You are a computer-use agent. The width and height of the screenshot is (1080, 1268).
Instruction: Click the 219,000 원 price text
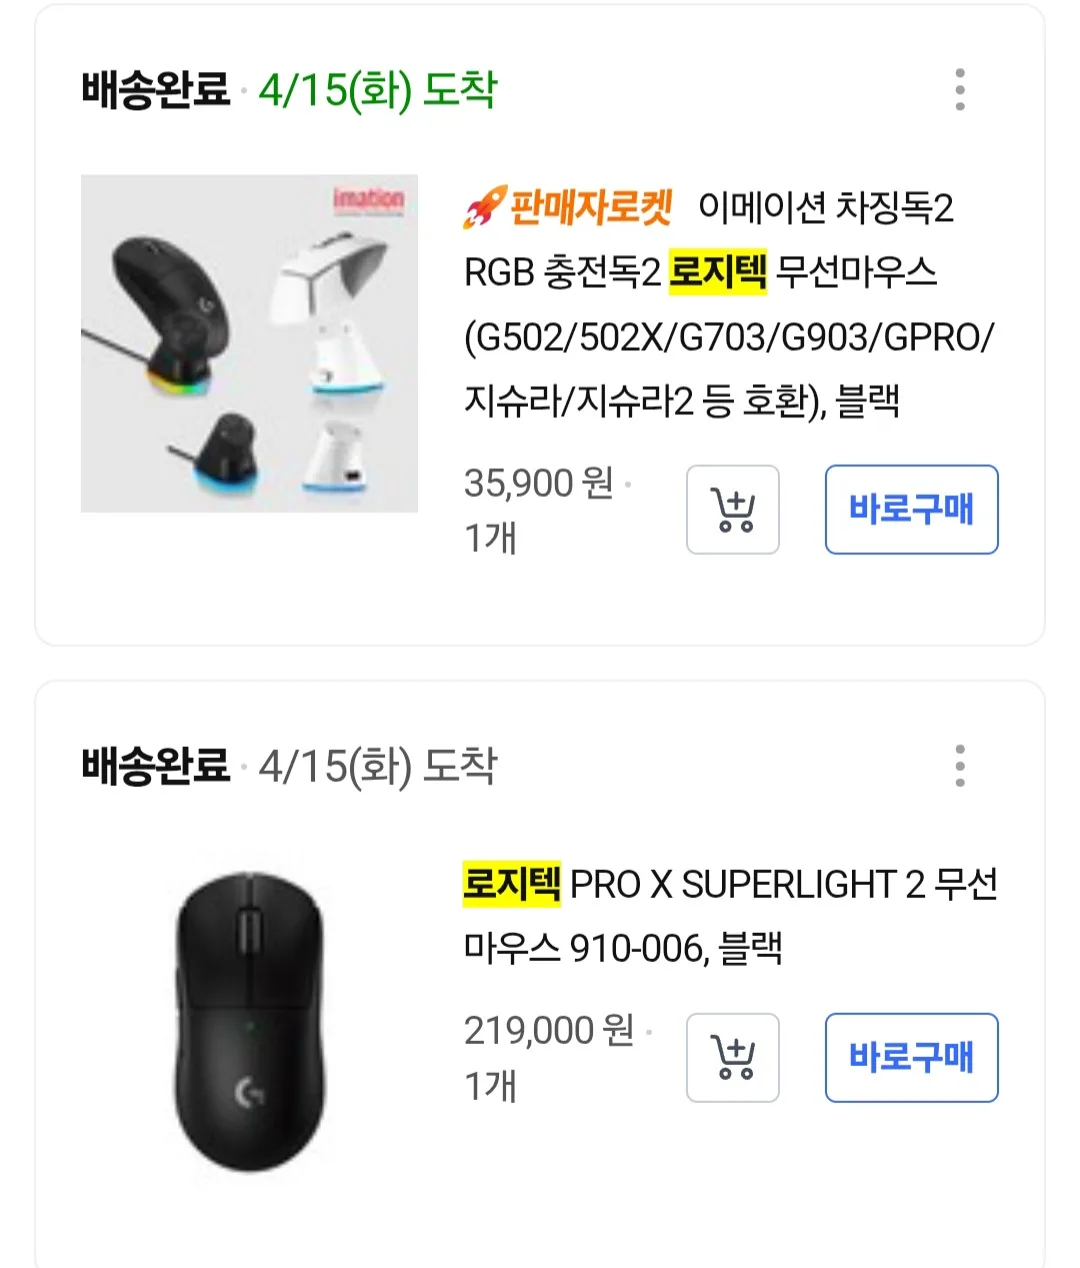pyautogui.click(x=549, y=1030)
